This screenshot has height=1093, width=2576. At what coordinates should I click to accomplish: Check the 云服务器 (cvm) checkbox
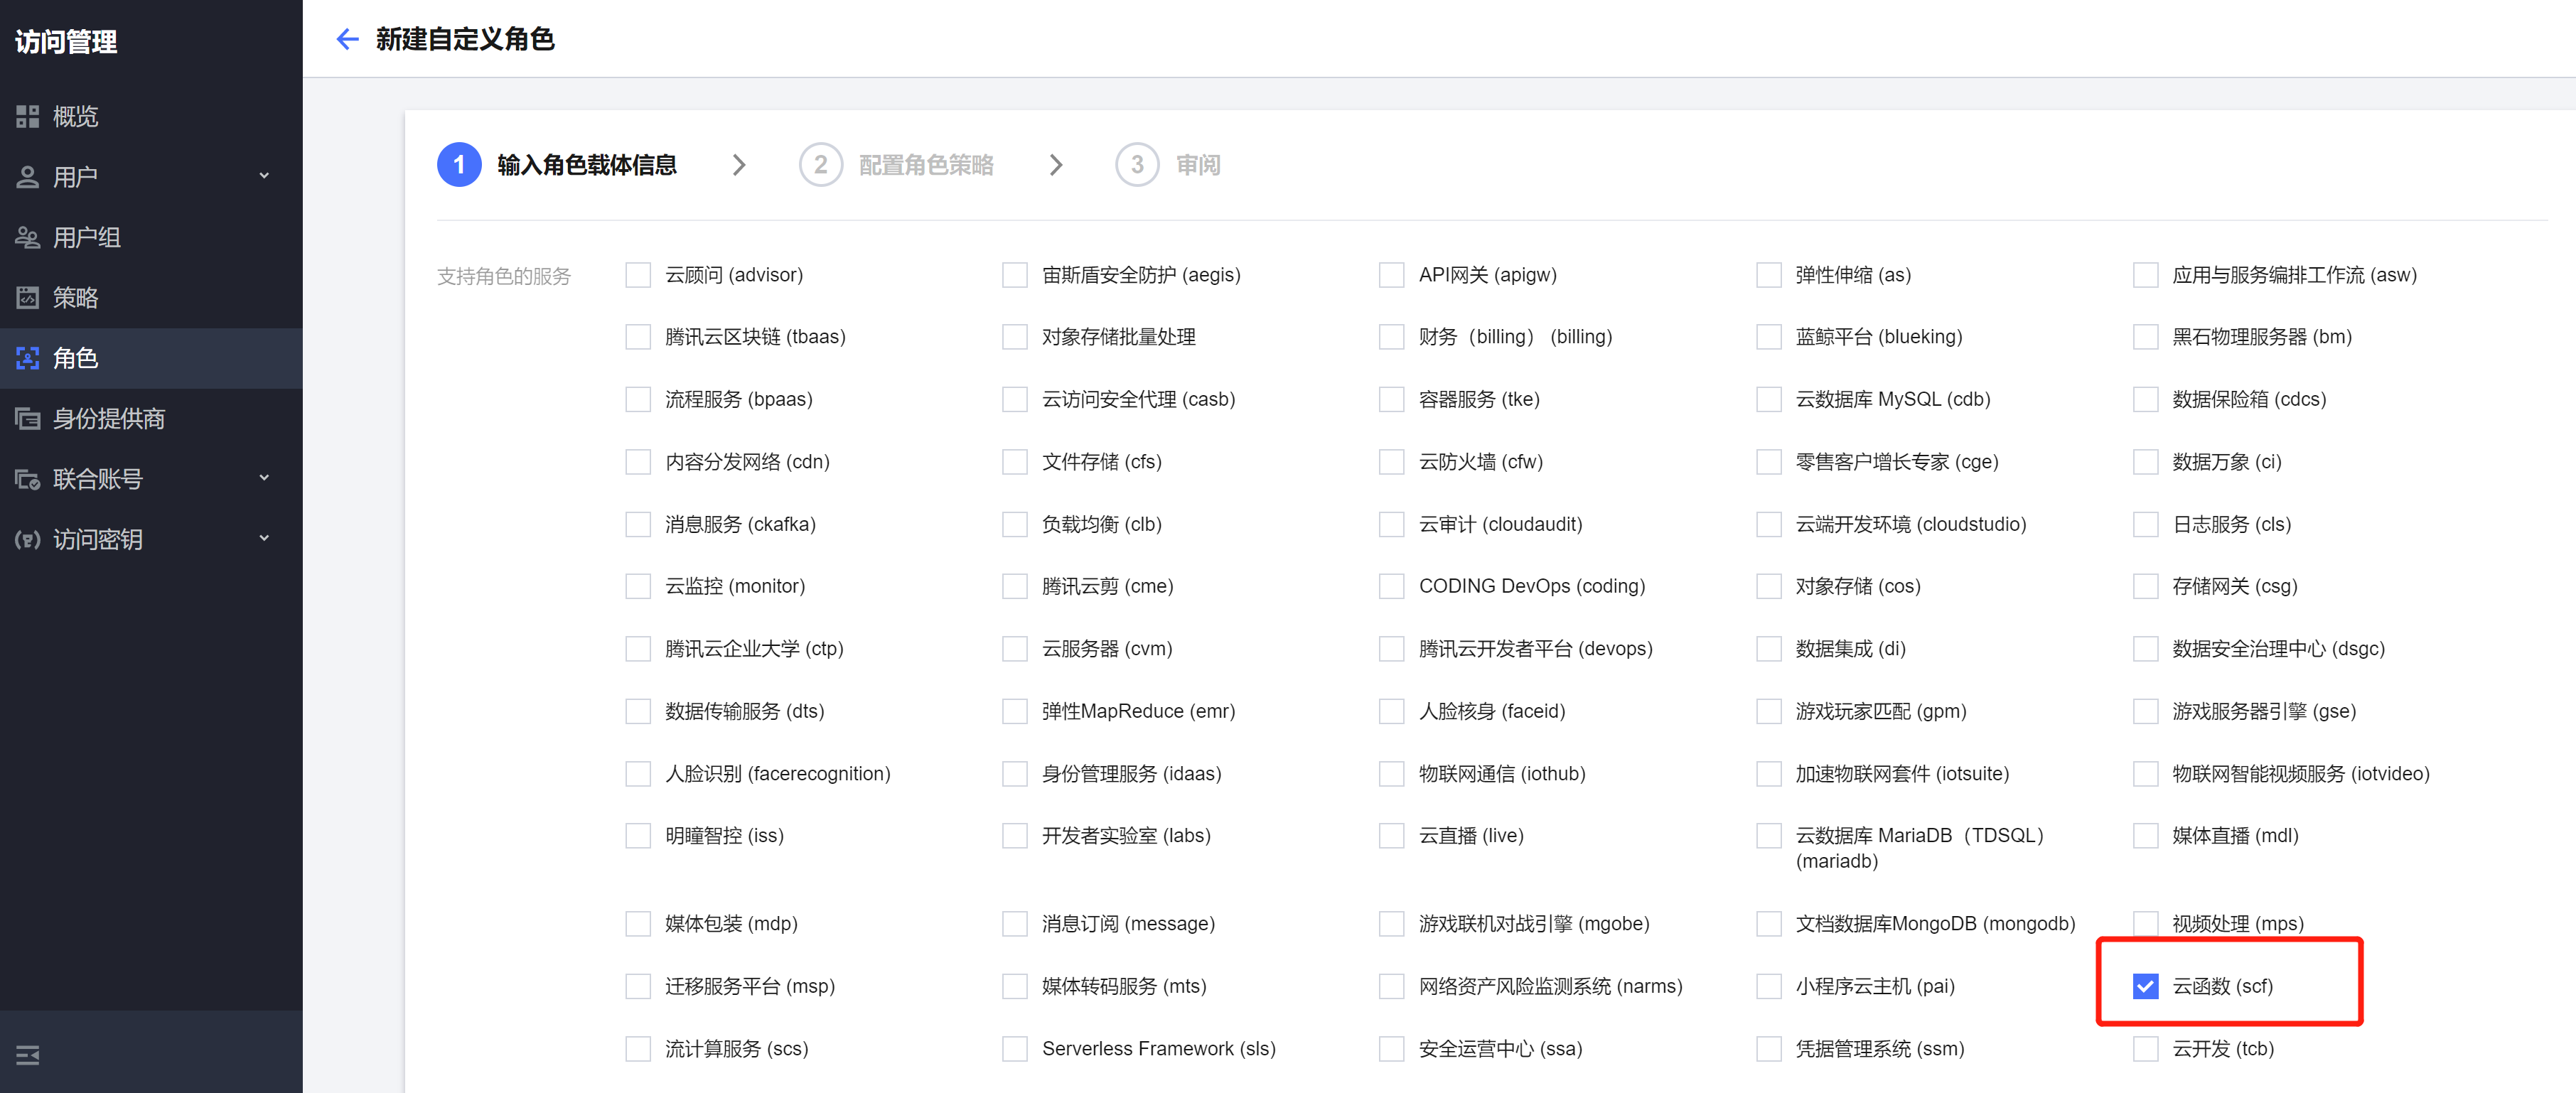[1014, 649]
